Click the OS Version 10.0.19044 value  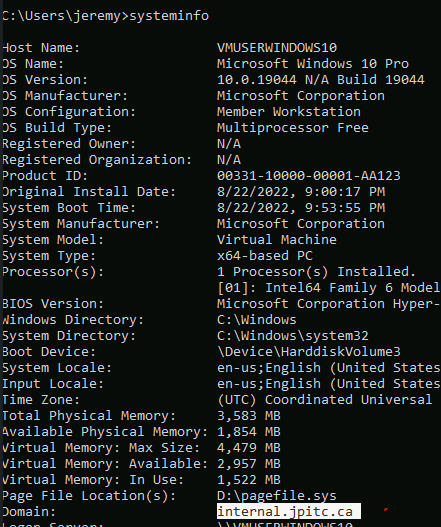pyautogui.click(x=321, y=80)
